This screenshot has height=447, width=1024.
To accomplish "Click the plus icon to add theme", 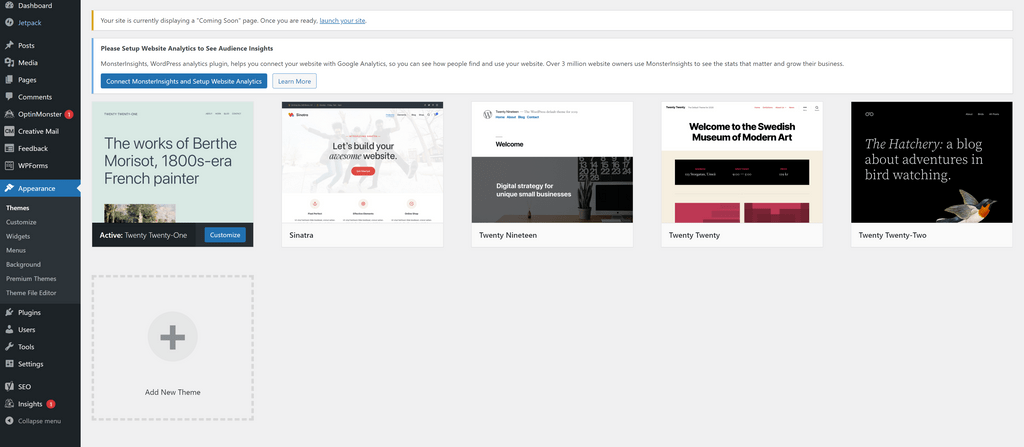I will pos(172,337).
